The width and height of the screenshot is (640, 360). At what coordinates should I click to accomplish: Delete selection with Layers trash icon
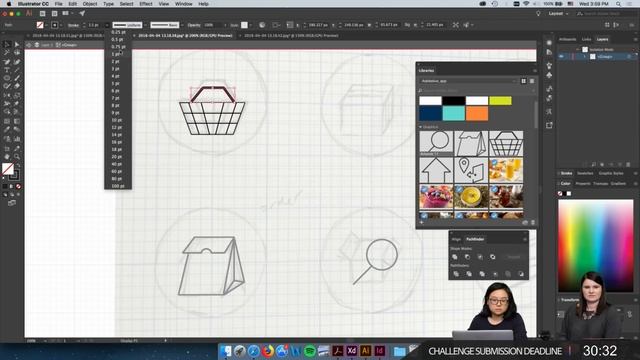(x=628, y=164)
